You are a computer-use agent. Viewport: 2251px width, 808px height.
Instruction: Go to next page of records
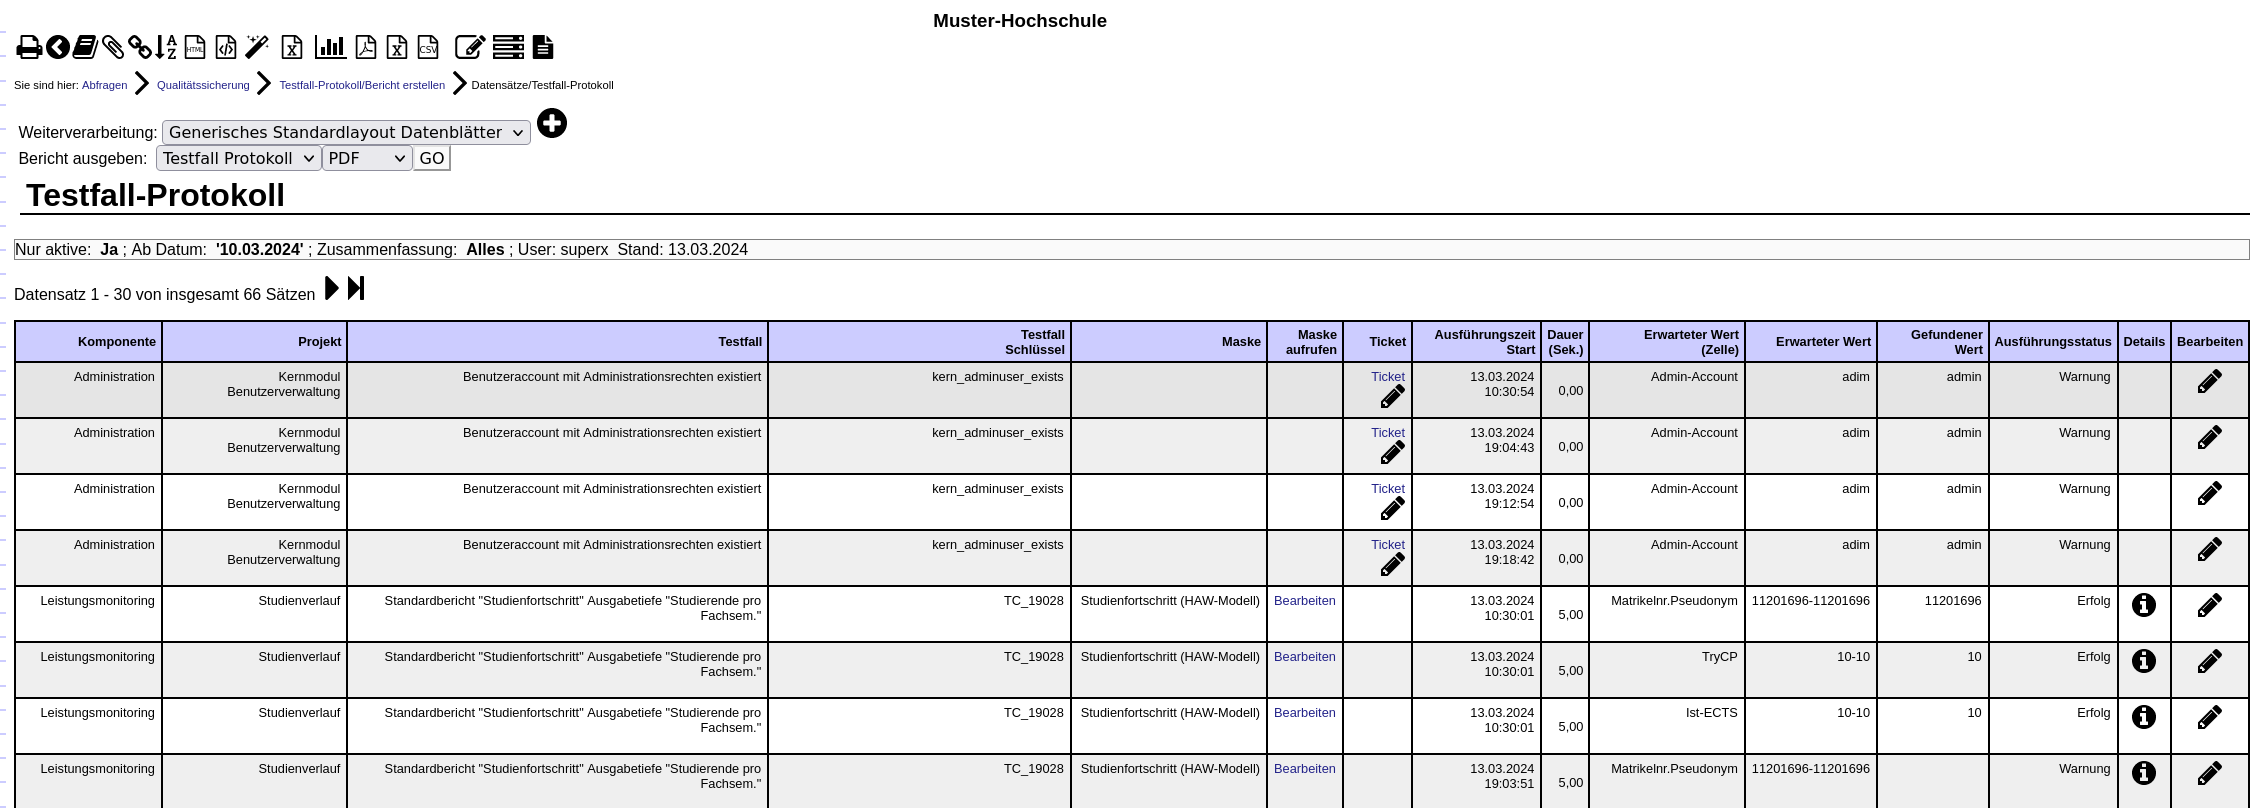332,289
